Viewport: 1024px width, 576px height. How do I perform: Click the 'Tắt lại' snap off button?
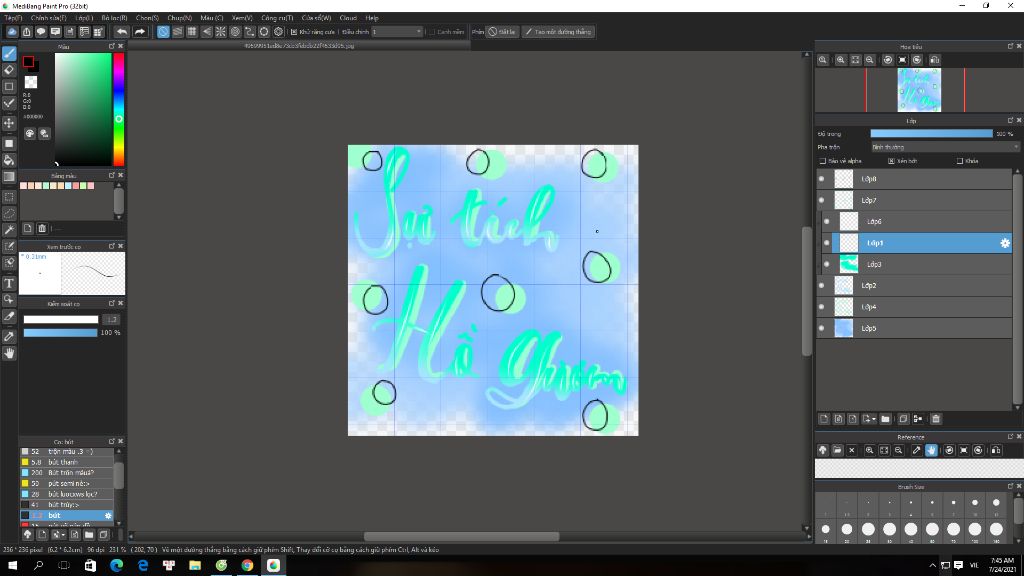click(502, 31)
